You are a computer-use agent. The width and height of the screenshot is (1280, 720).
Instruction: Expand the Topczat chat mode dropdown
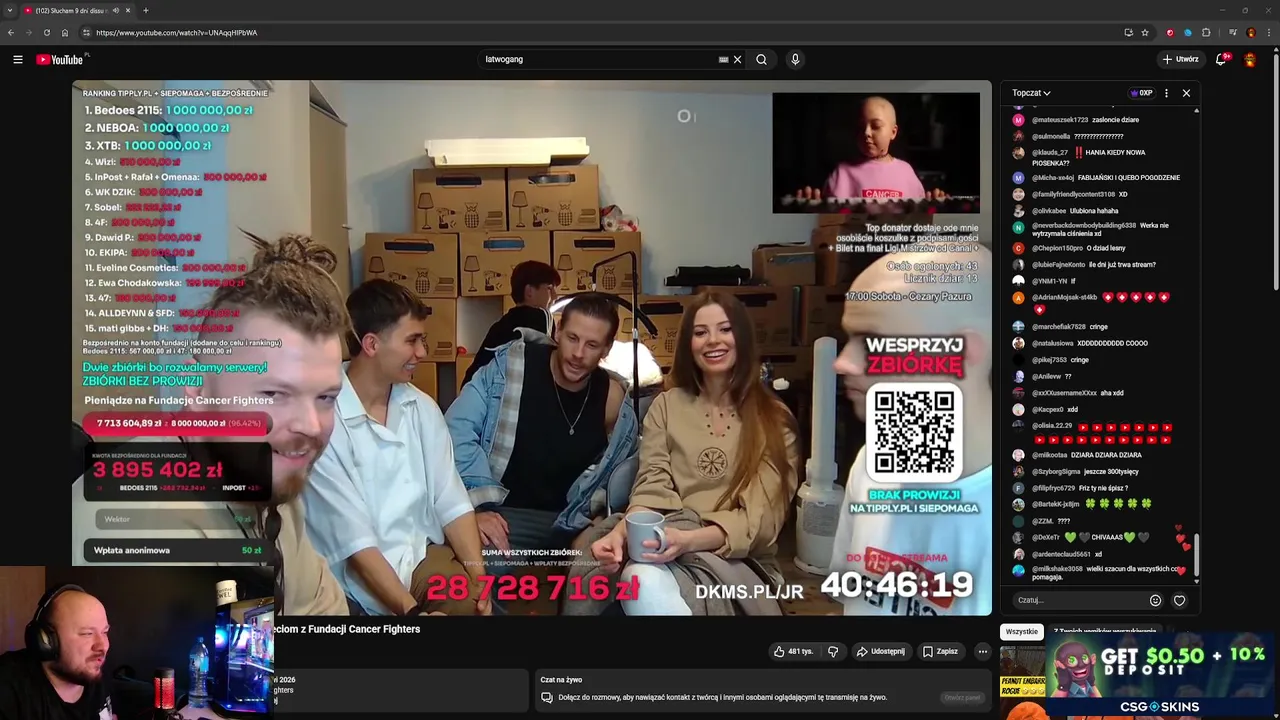(1031, 93)
